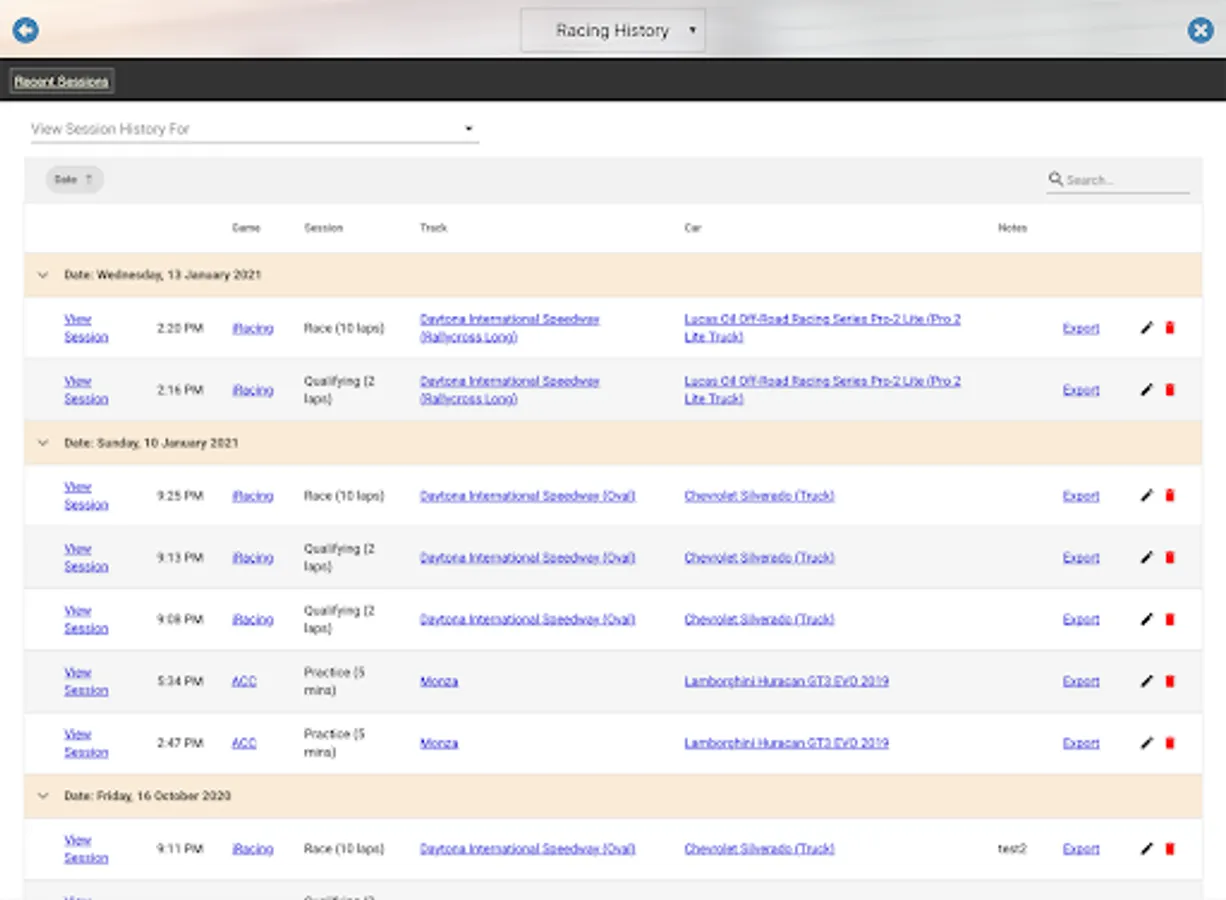Click the blue back arrow icon
This screenshot has width=1226, height=900.
pos(25,30)
